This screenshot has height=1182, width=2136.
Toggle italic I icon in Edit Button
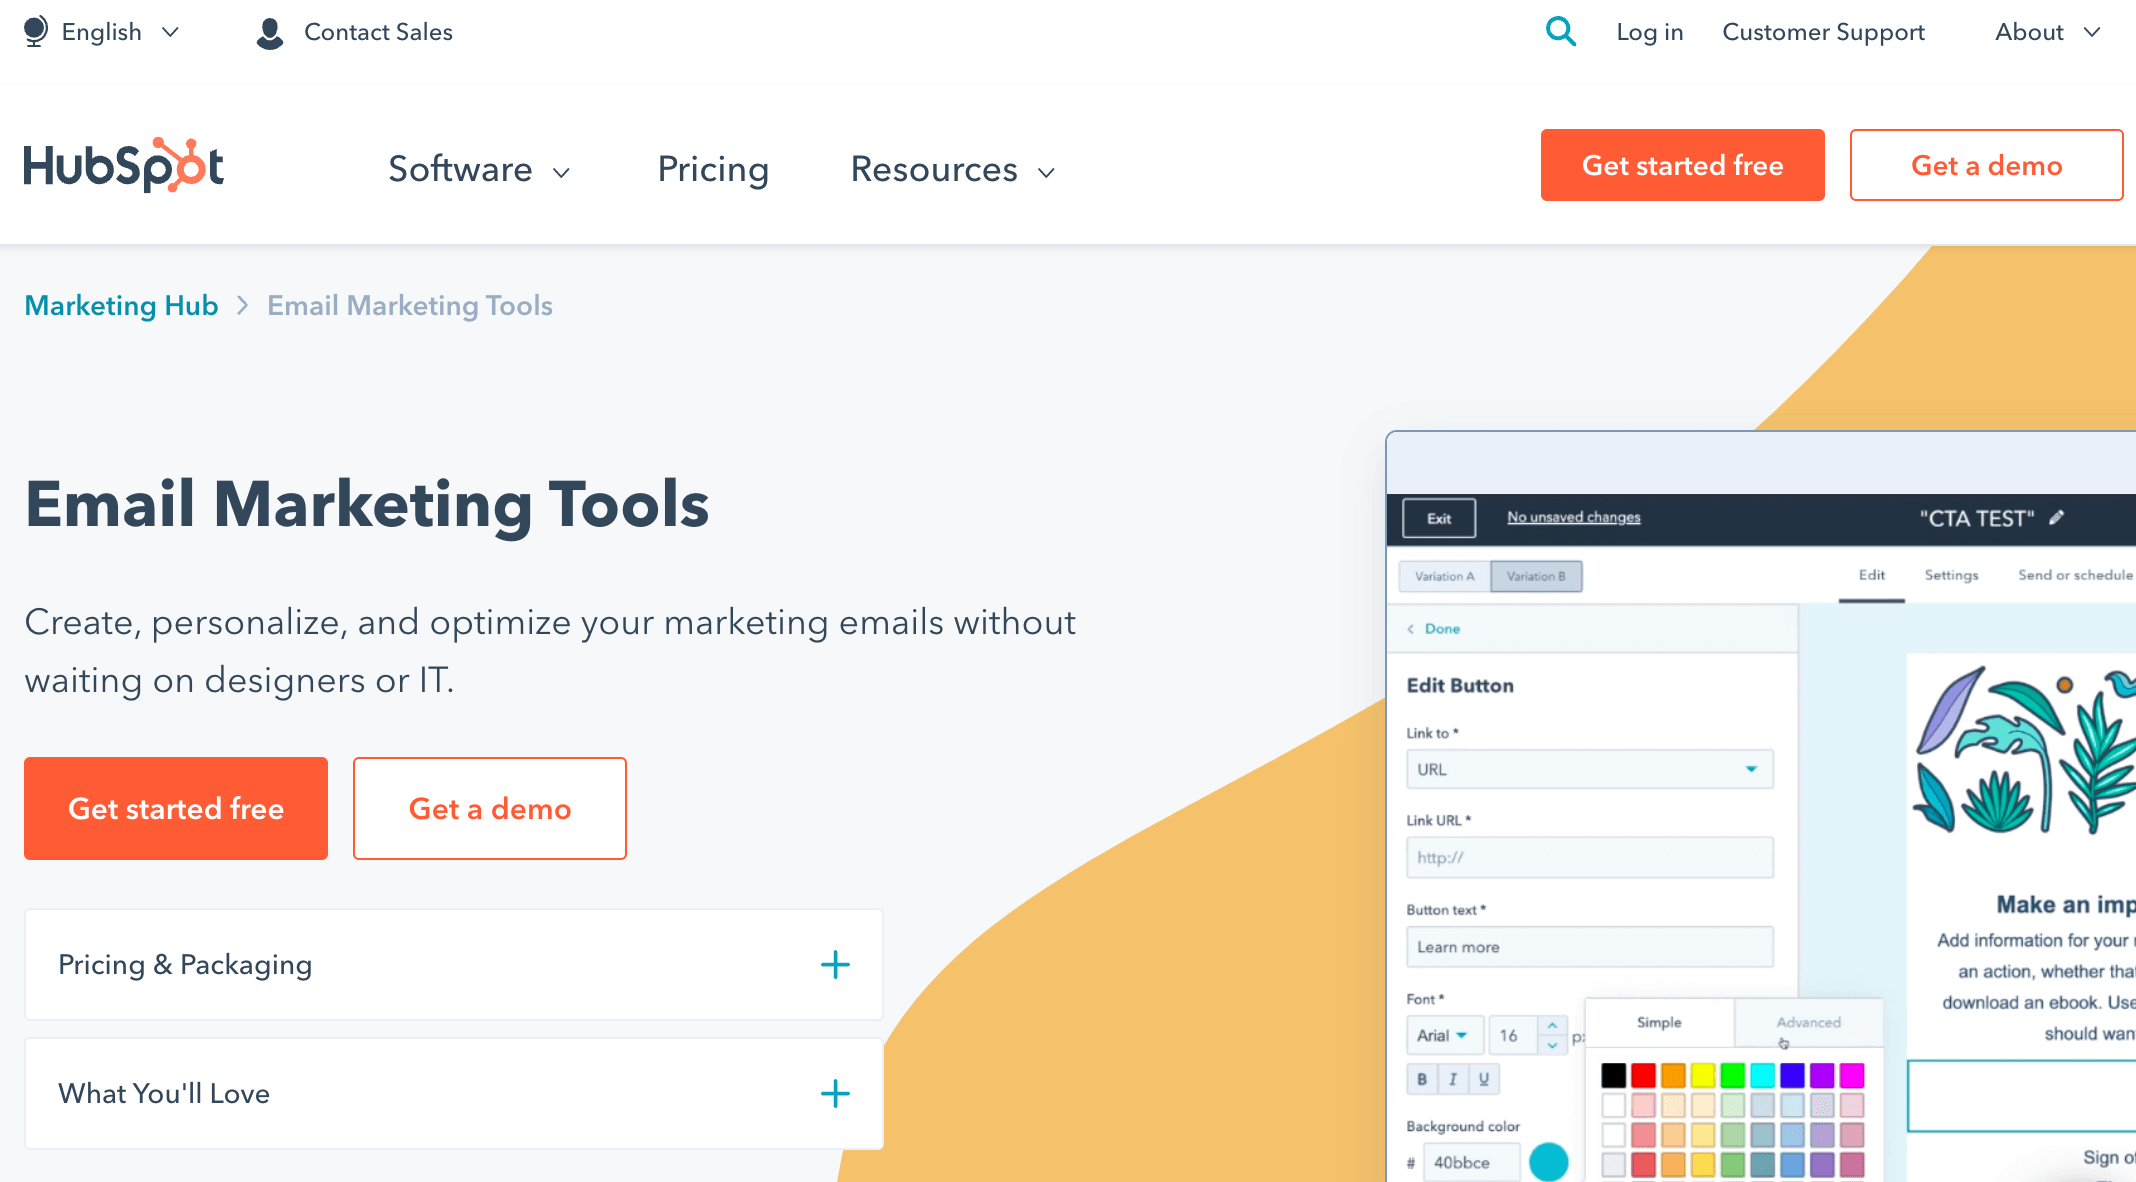[1453, 1079]
